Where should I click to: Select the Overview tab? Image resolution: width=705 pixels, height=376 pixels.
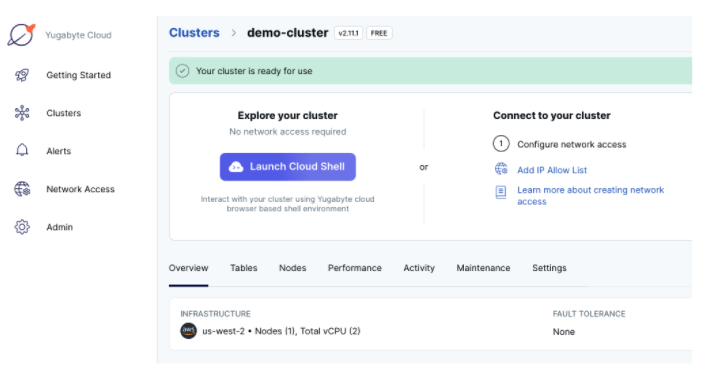coord(188,268)
